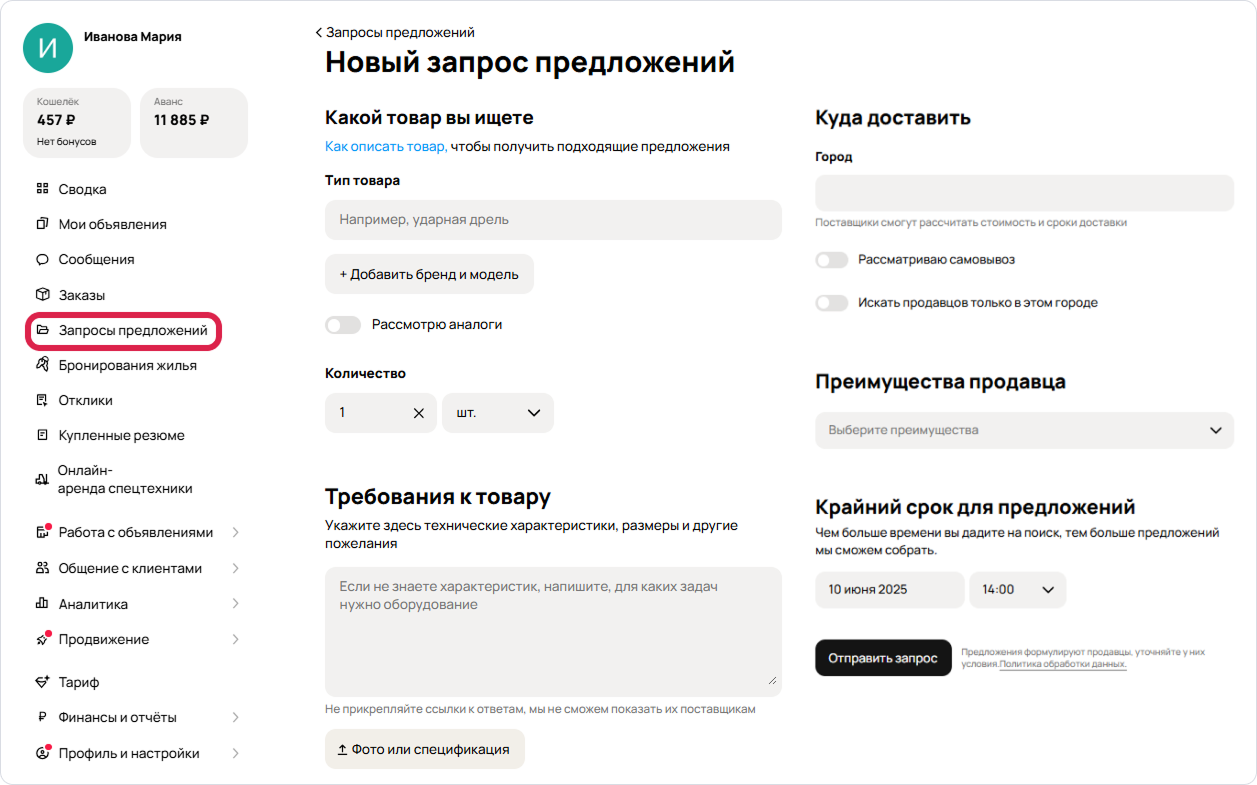The width and height of the screenshot is (1257, 785).
Task: Clear quantity with the X icon
Action: coord(418,413)
